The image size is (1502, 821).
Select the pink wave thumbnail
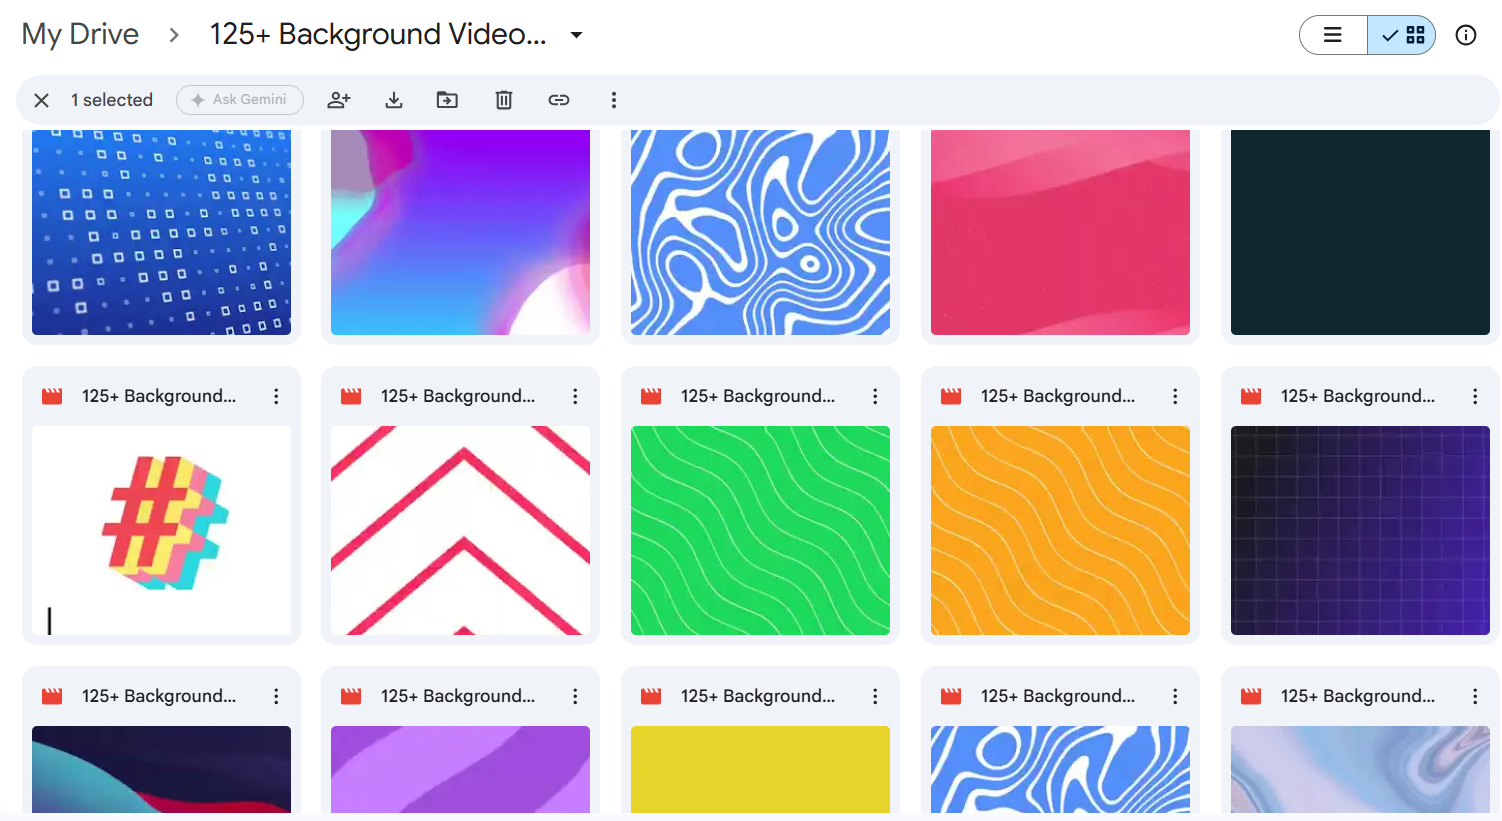(1060, 232)
